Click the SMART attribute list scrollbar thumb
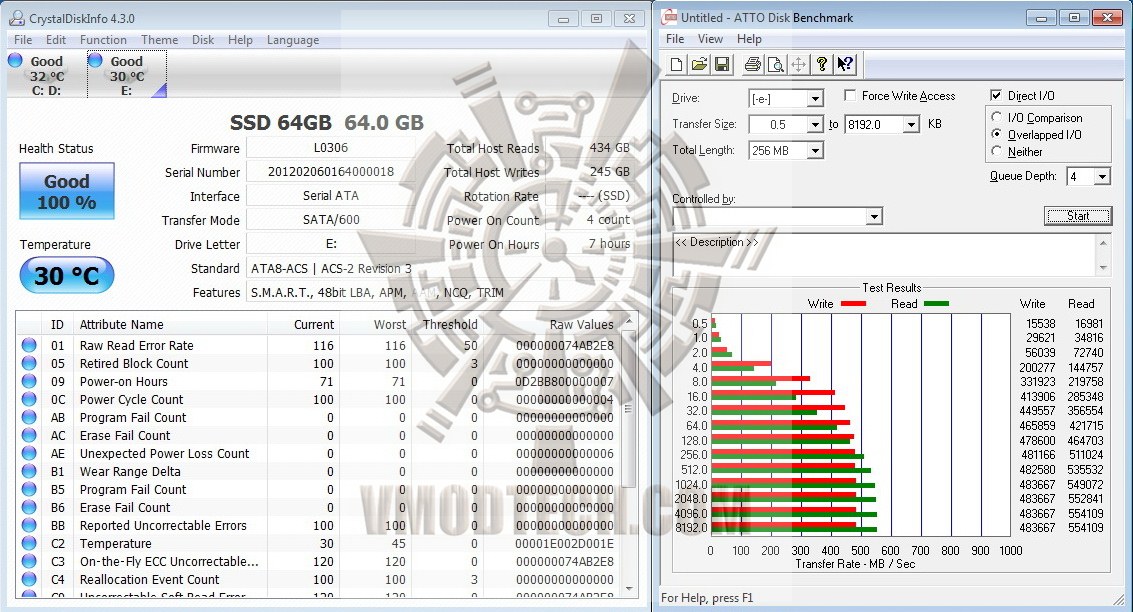The image size is (1133, 612). click(628, 408)
